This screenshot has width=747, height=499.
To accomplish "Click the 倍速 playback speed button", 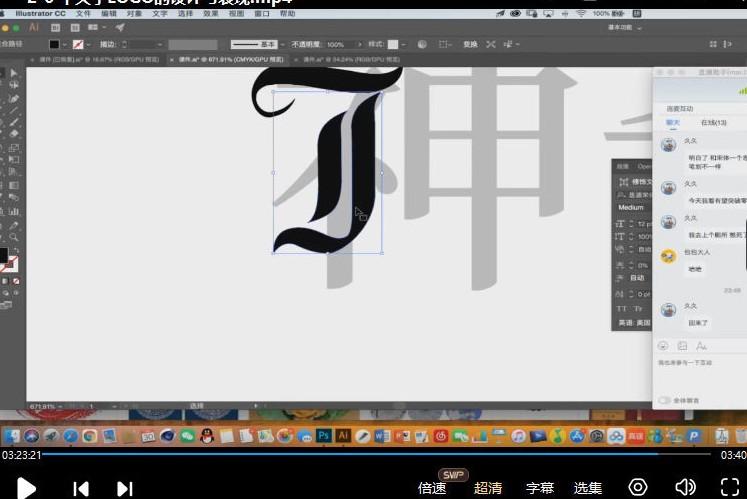I will 432,488.
